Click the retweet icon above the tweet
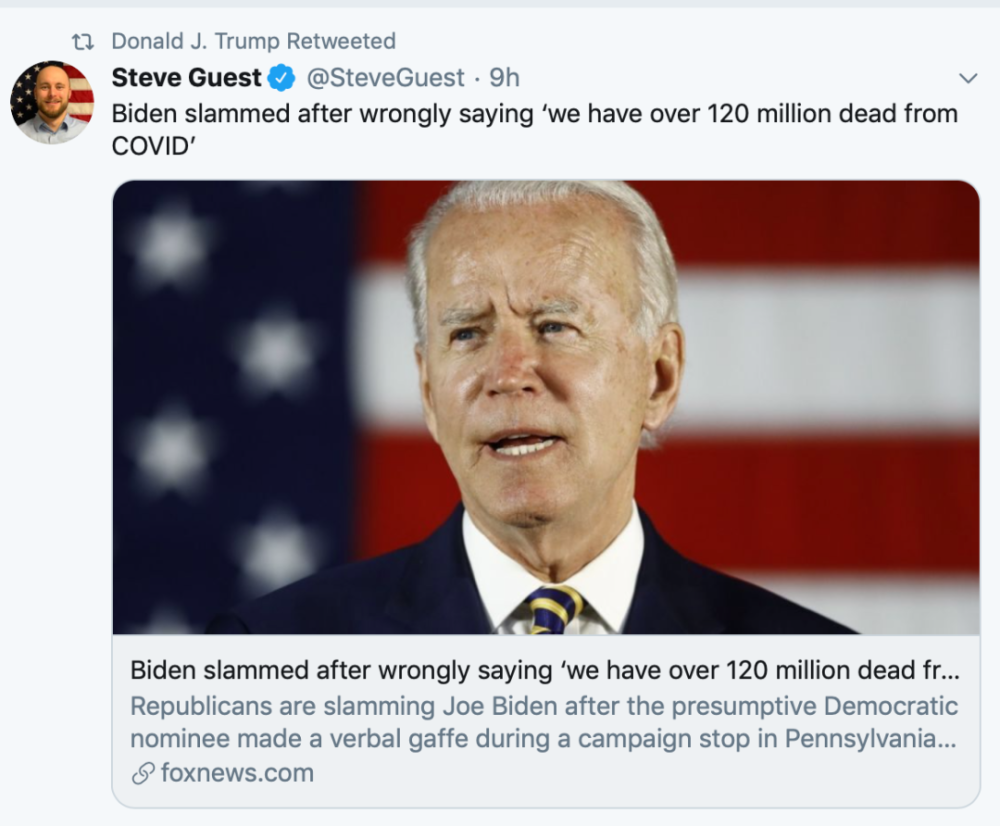Image resolution: width=1000 pixels, height=826 pixels. point(83,42)
